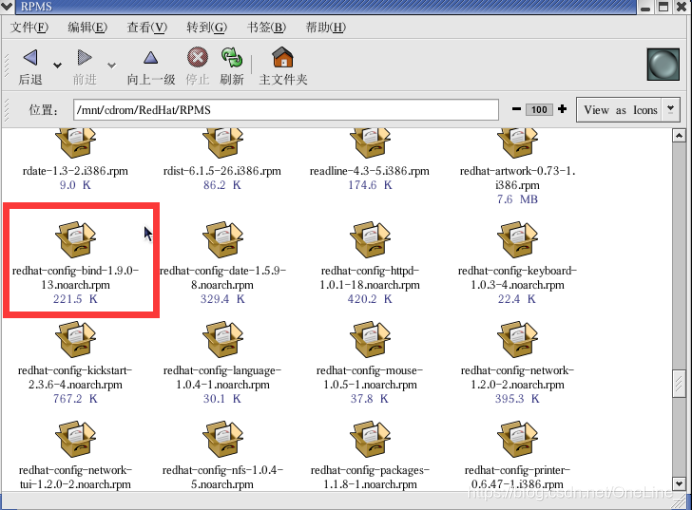Click file name rdist-6.1.5-26.i386.rpm
The height and width of the screenshot is (511, 692).
click(222, 171)
